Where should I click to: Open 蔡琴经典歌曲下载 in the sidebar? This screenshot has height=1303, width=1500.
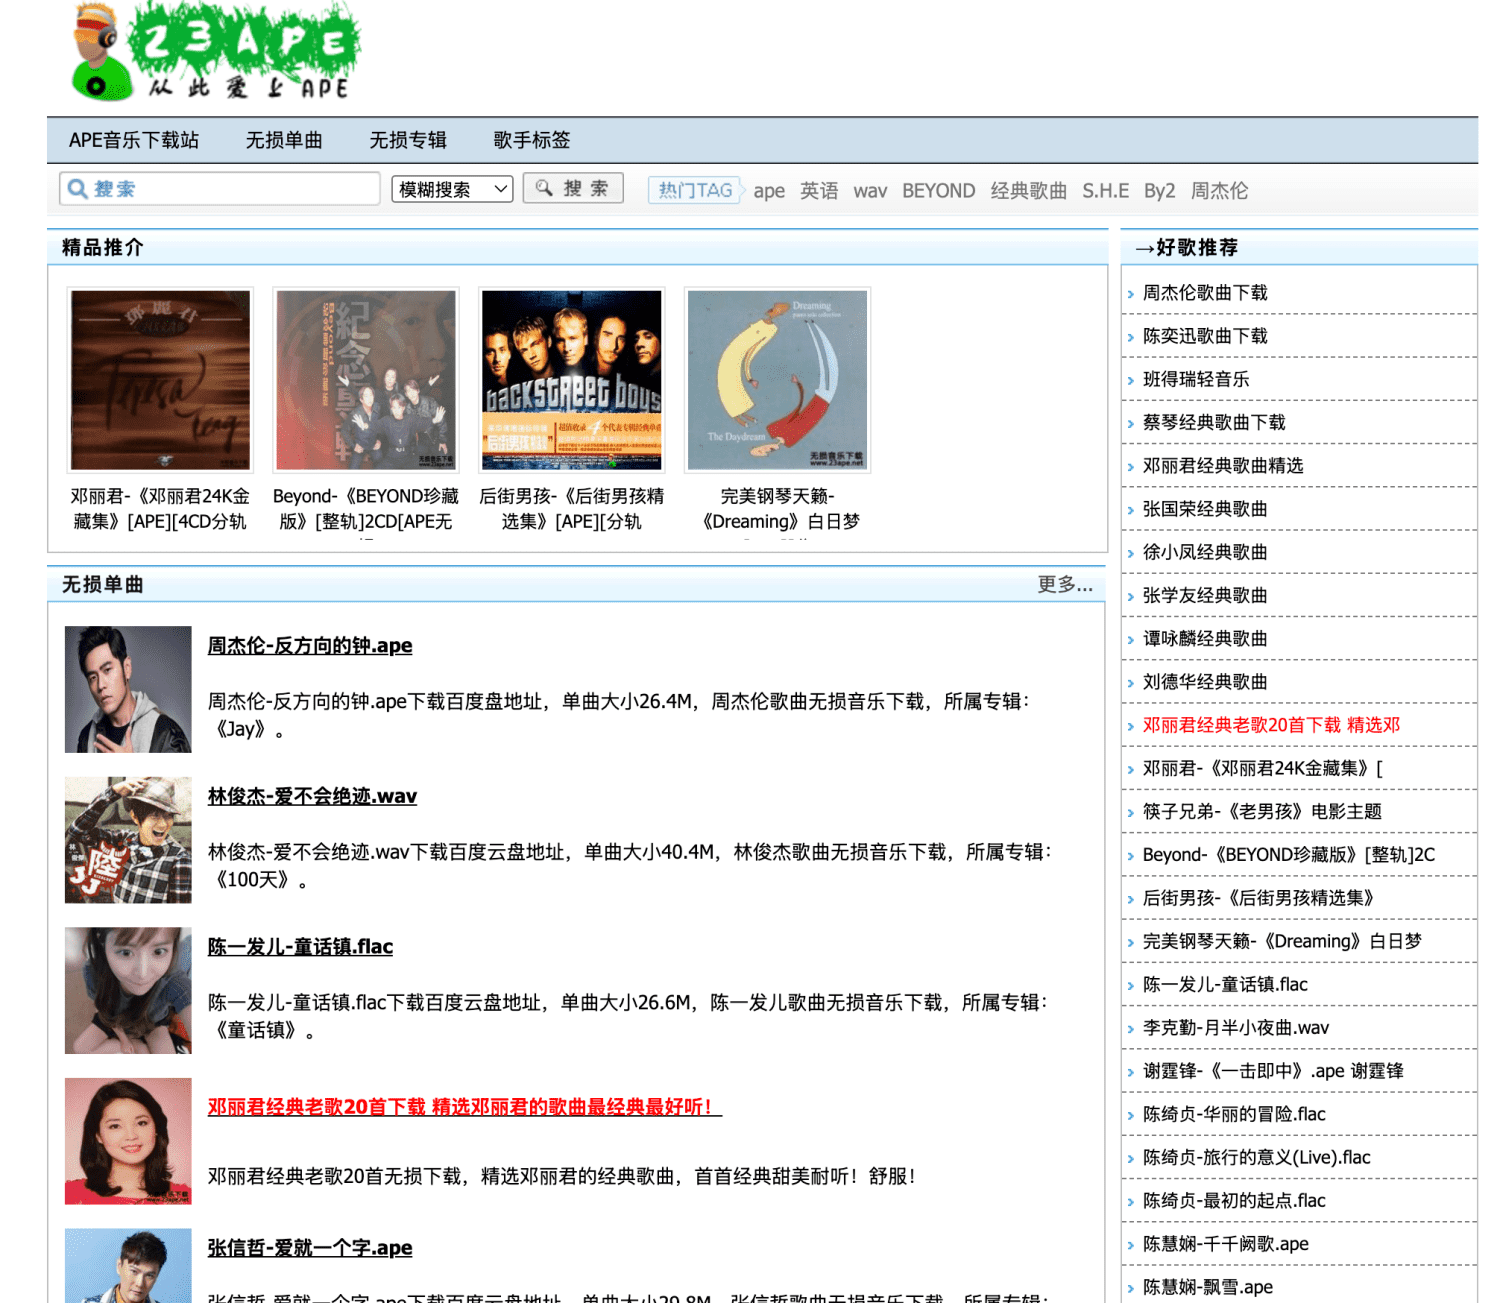coord(1214,422)
